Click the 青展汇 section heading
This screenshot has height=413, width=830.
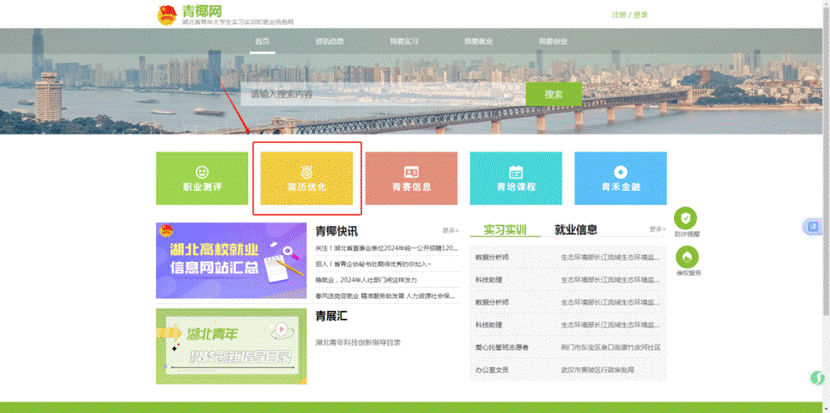331,317
